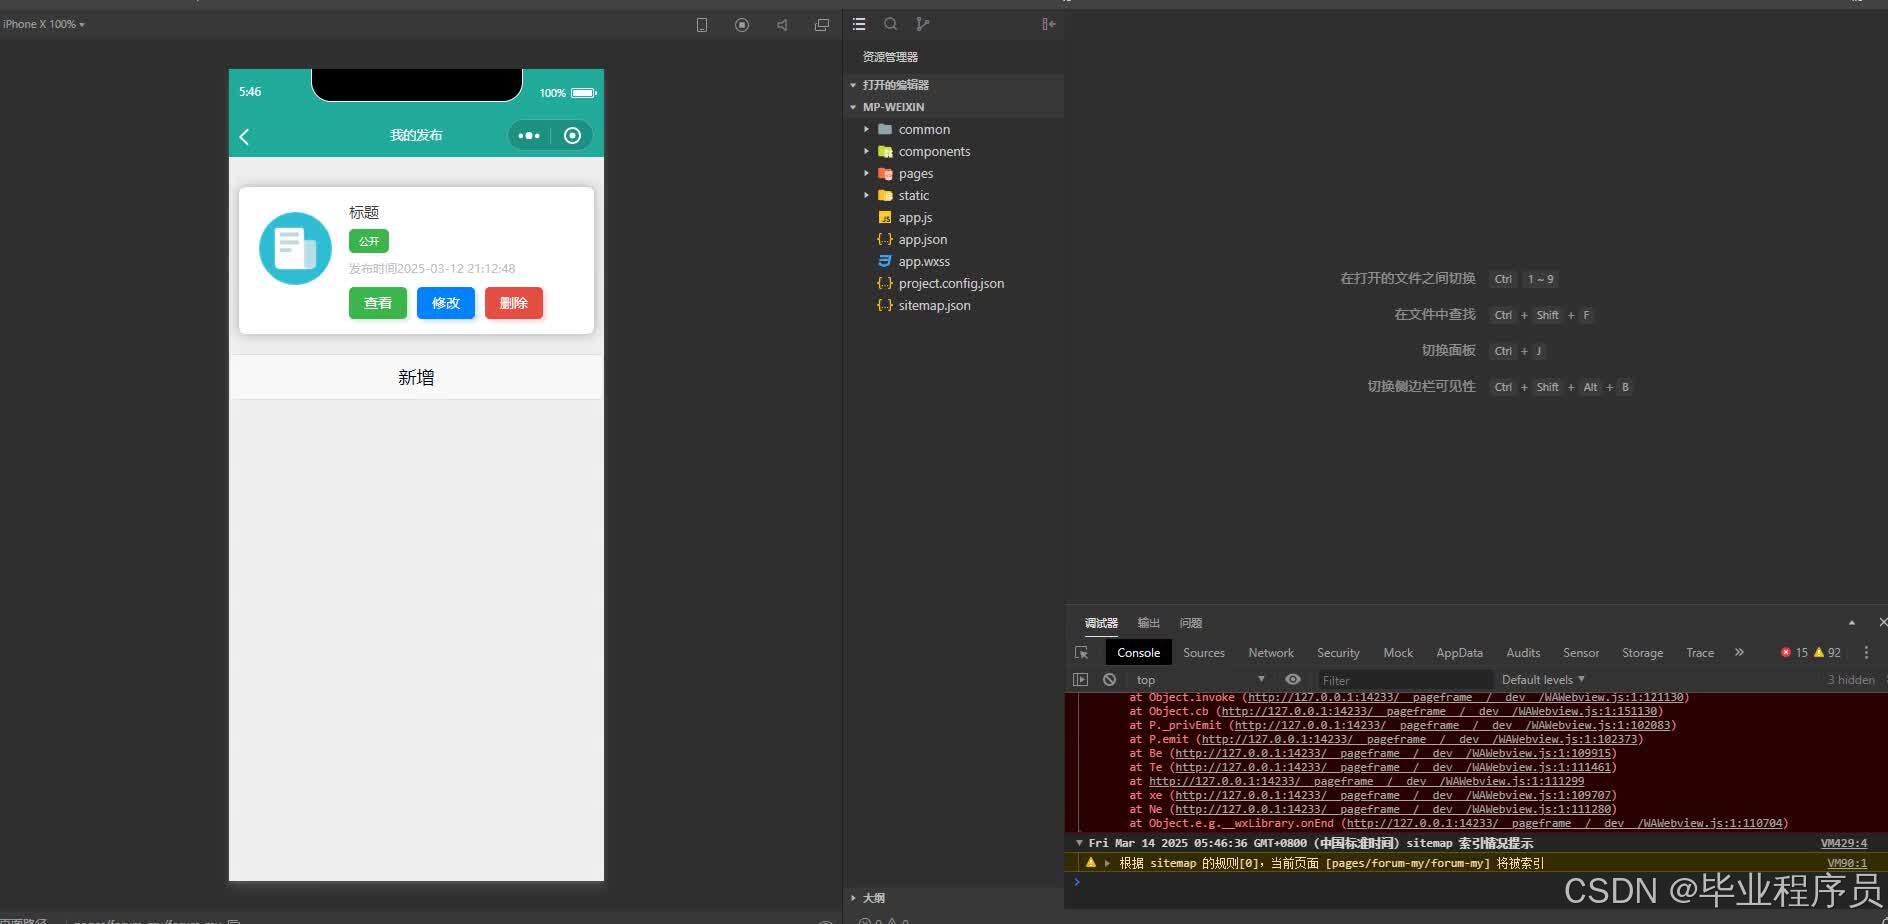Click the blue 修改 button
This screenshot has width=1888, height=924.
tap(446, 303)
